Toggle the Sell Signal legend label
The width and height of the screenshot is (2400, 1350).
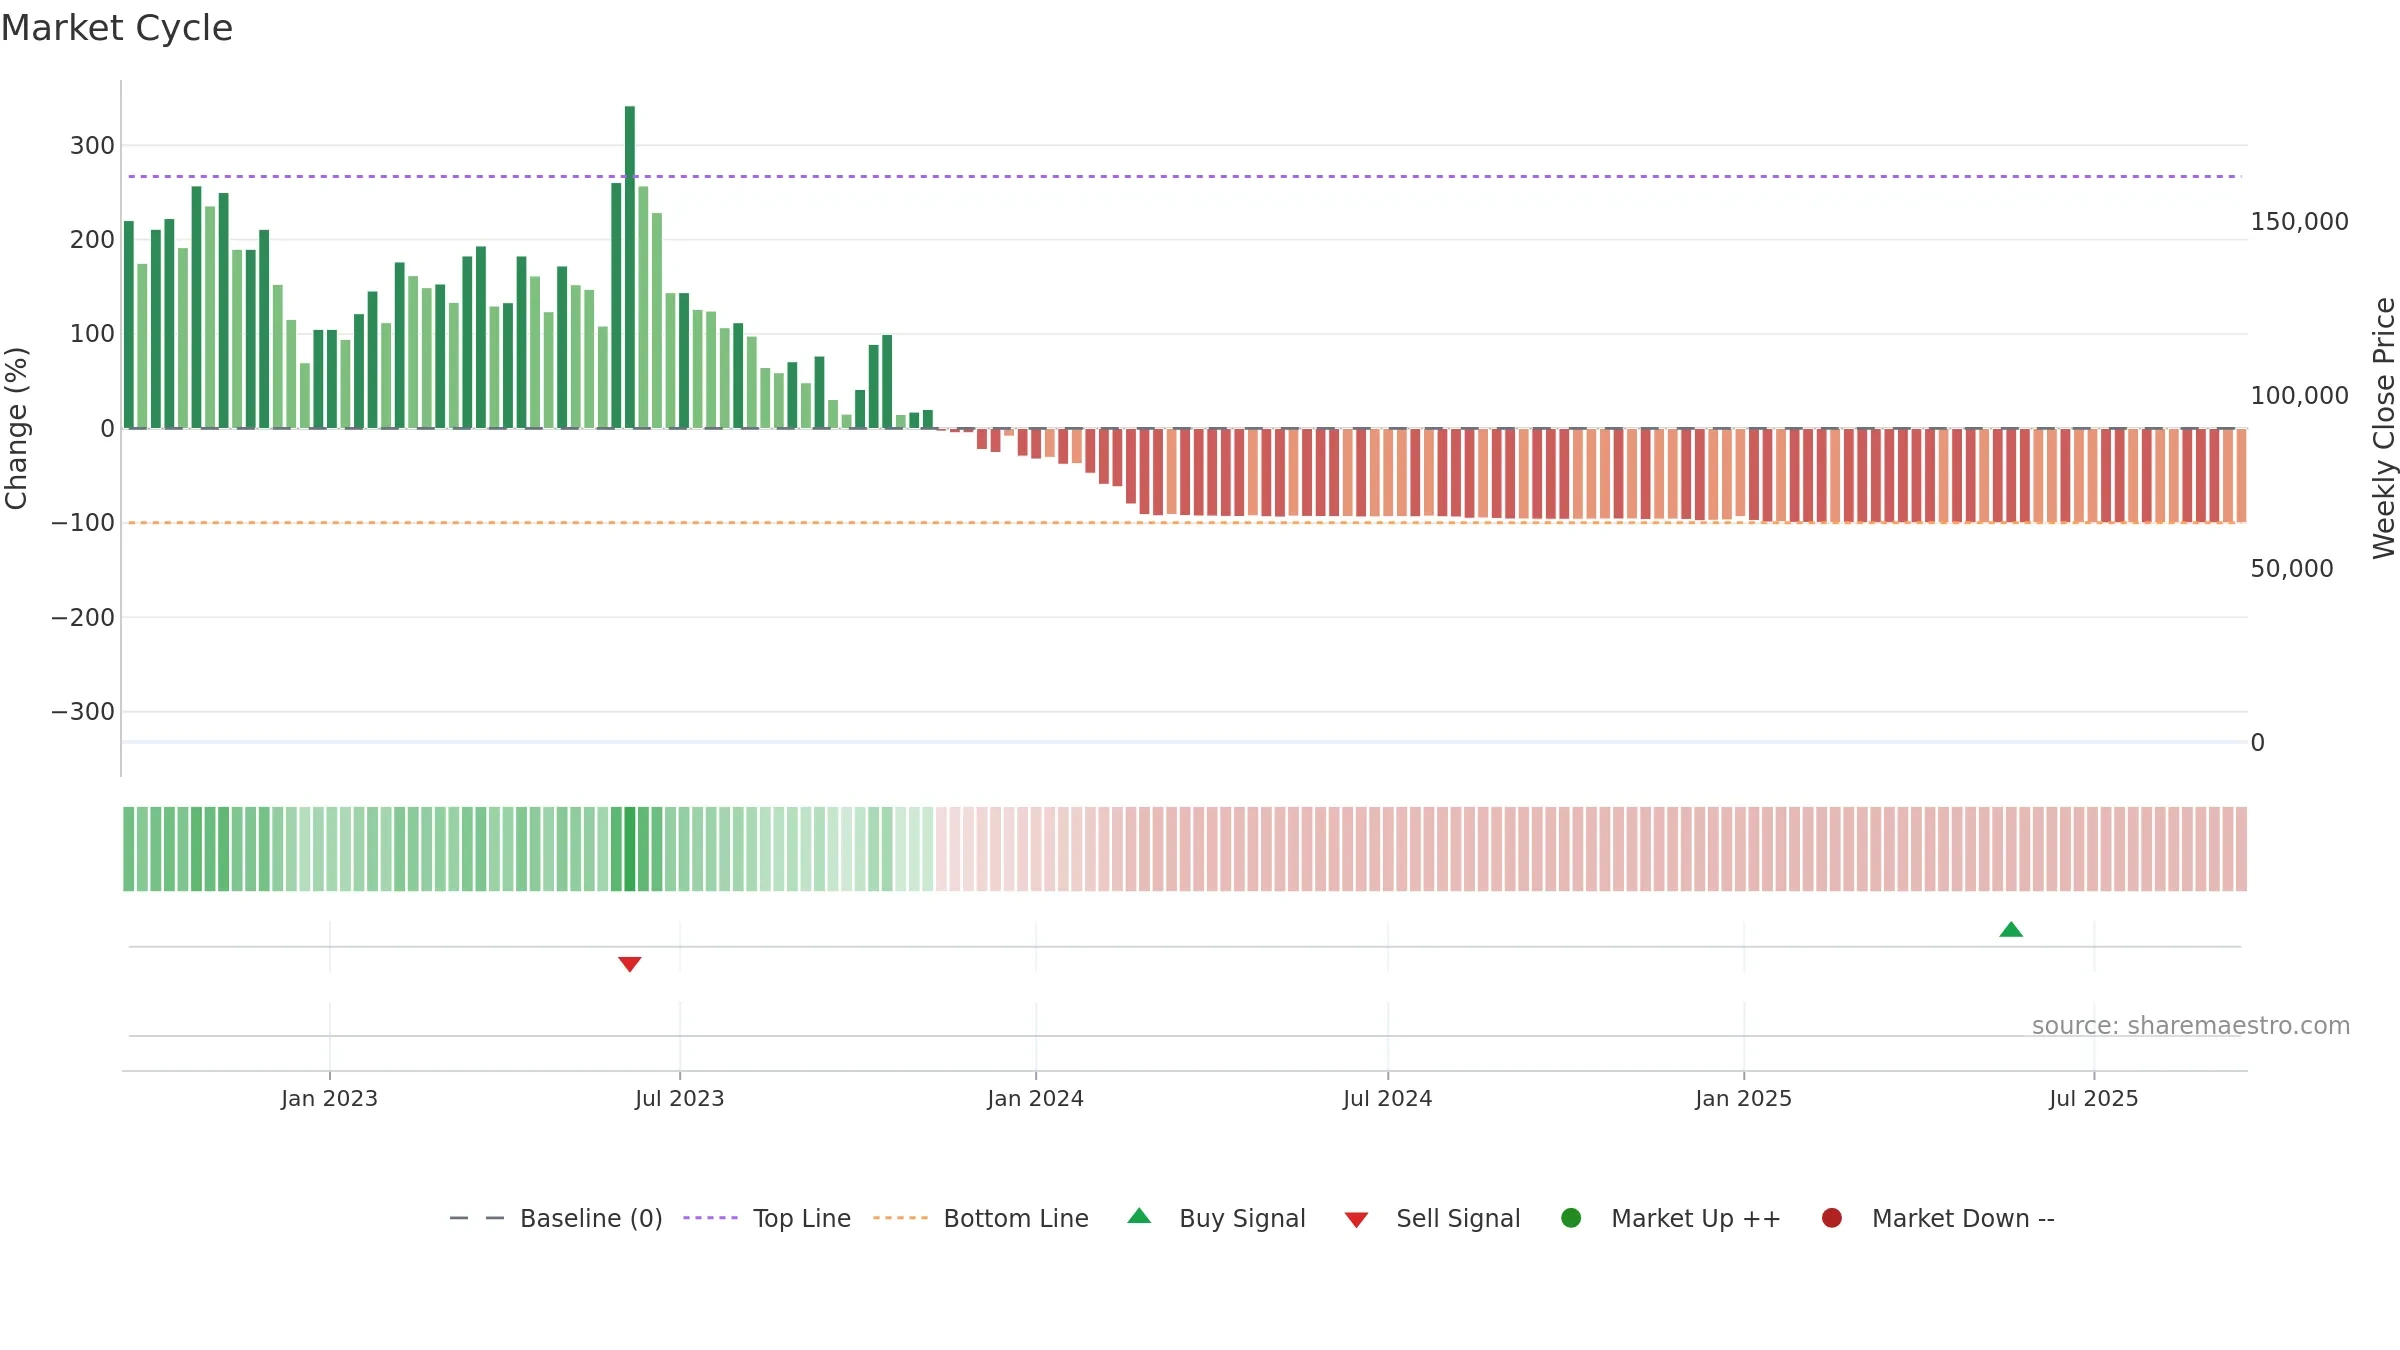[x=1458, y=1218]
